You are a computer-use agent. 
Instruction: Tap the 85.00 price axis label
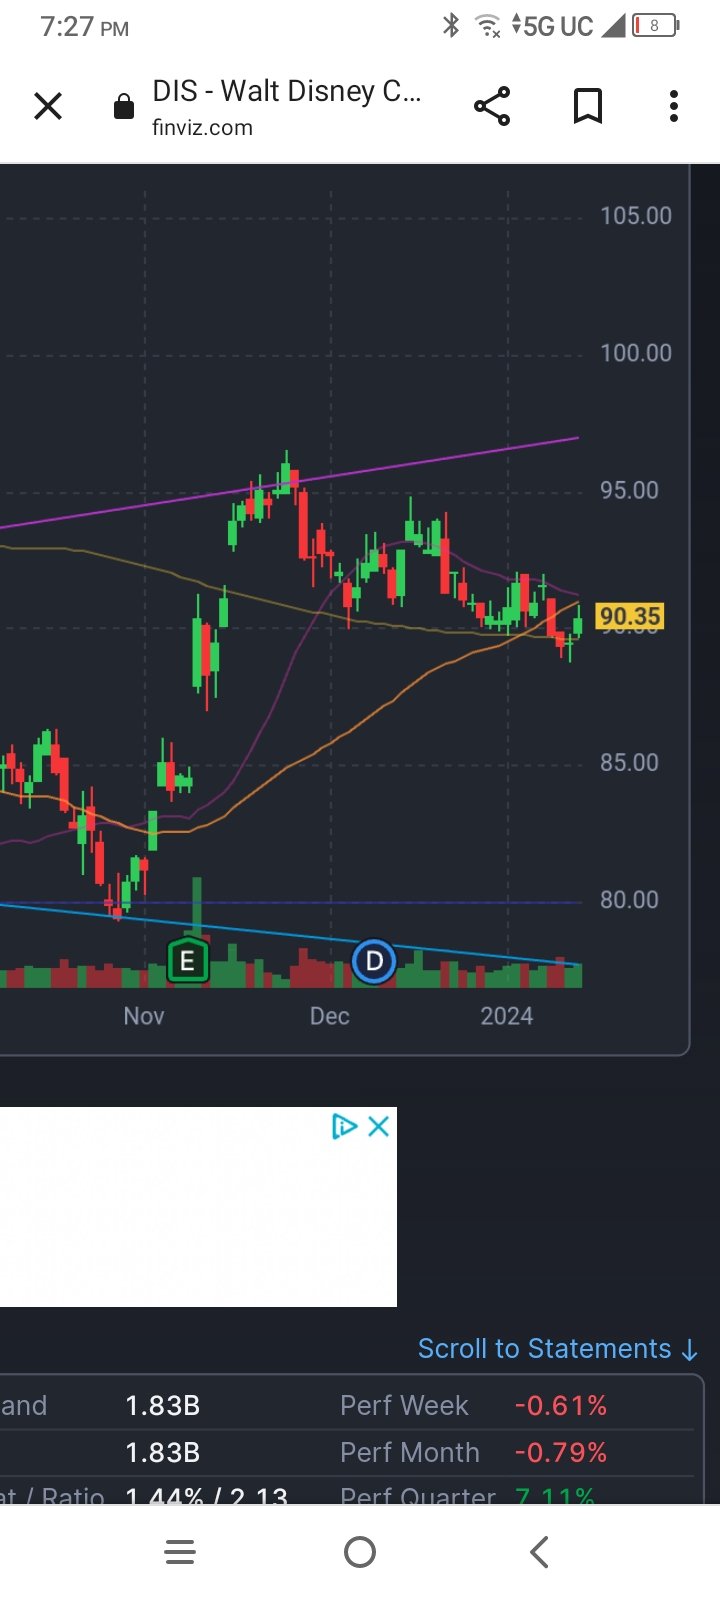pos(629,763)
